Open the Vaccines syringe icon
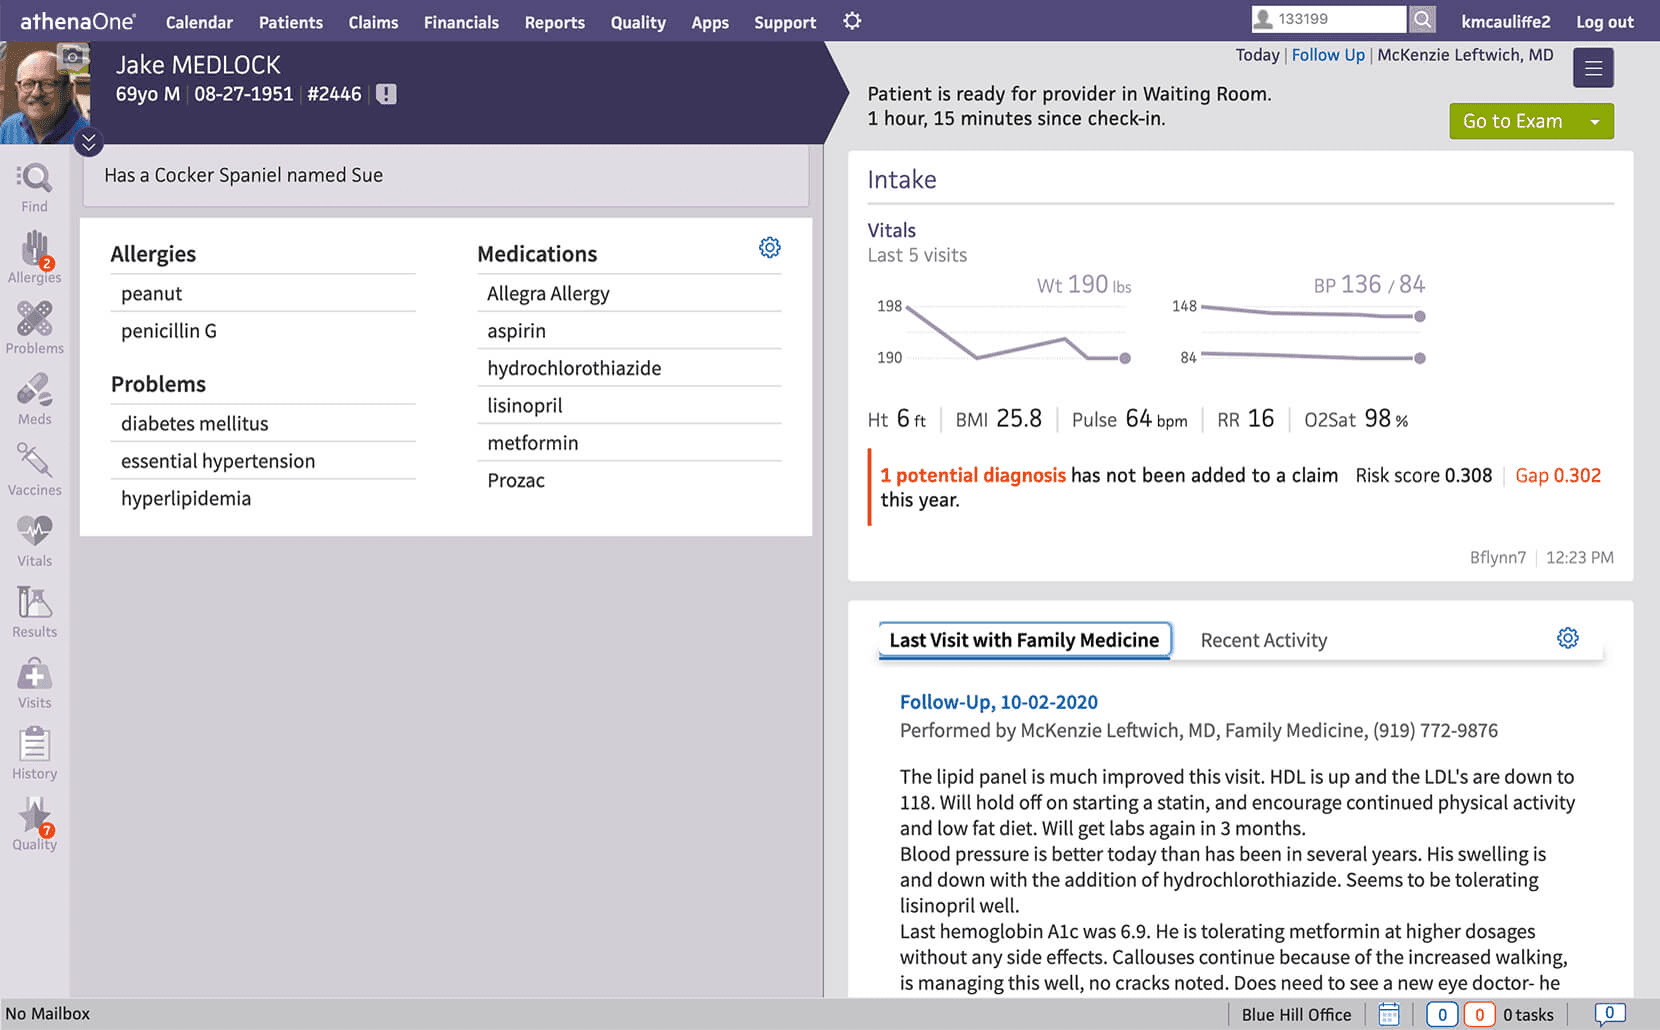 [34, 461]
